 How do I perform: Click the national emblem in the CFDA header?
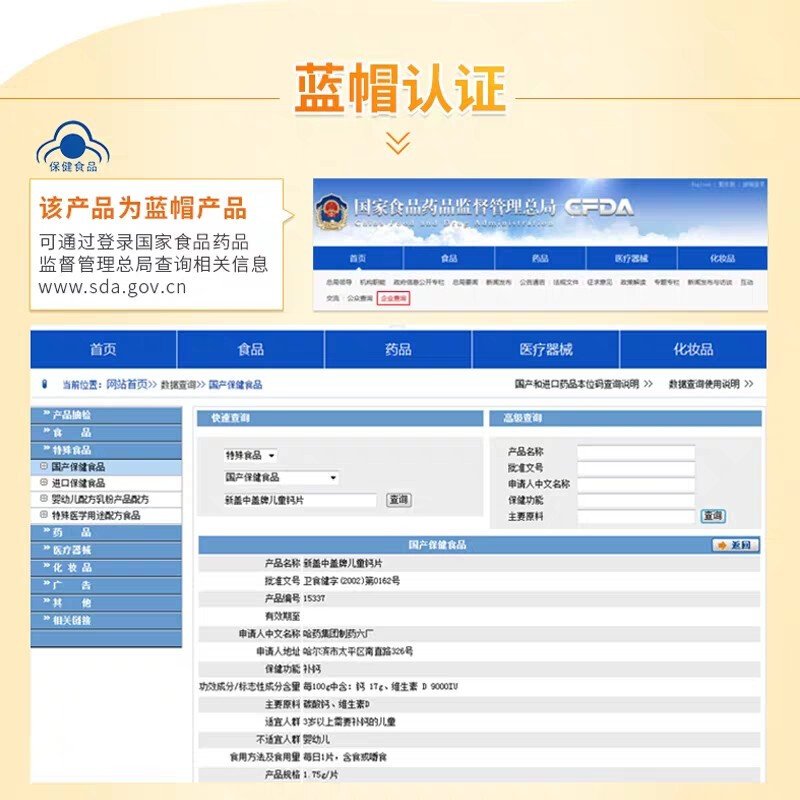(x=331, y=211)
